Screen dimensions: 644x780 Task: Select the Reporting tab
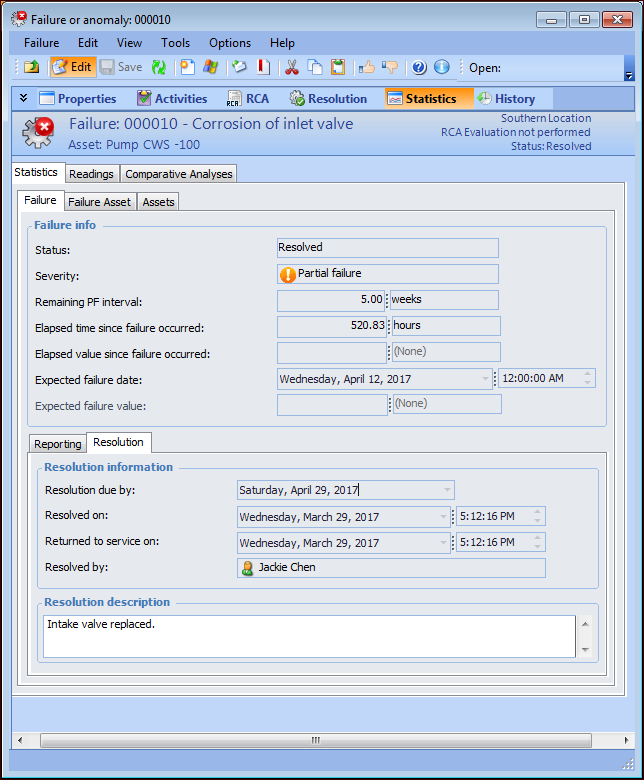coord(58,443)
